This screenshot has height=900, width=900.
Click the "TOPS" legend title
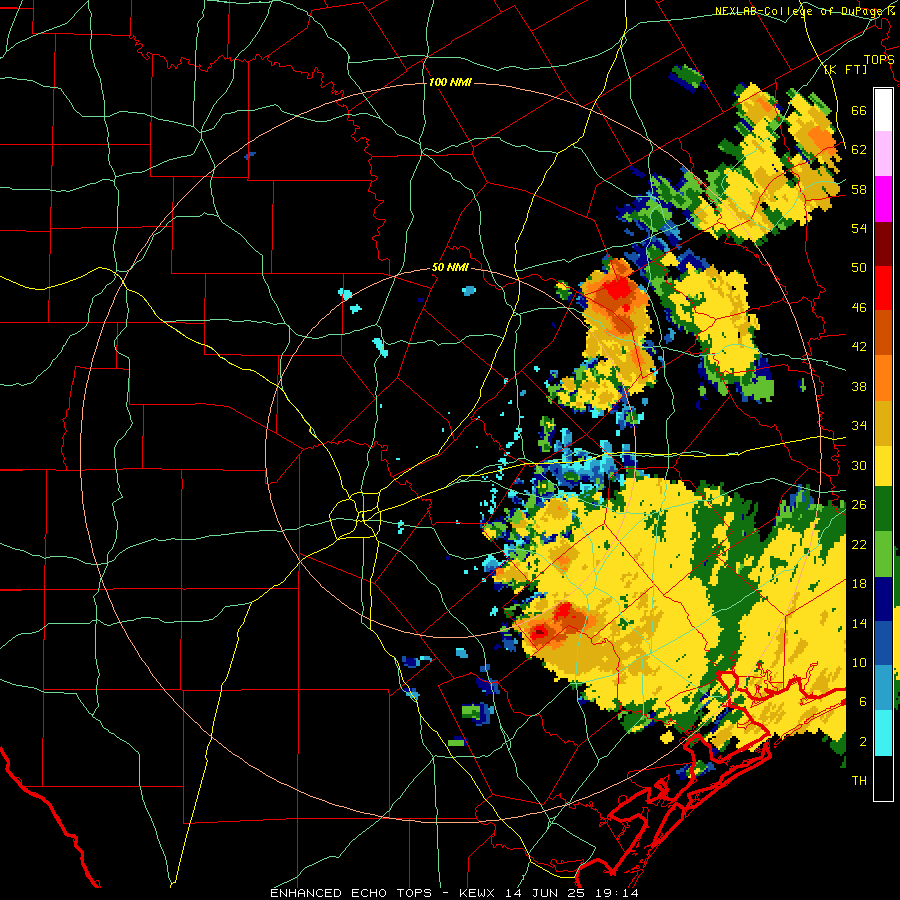coord(879,60)
